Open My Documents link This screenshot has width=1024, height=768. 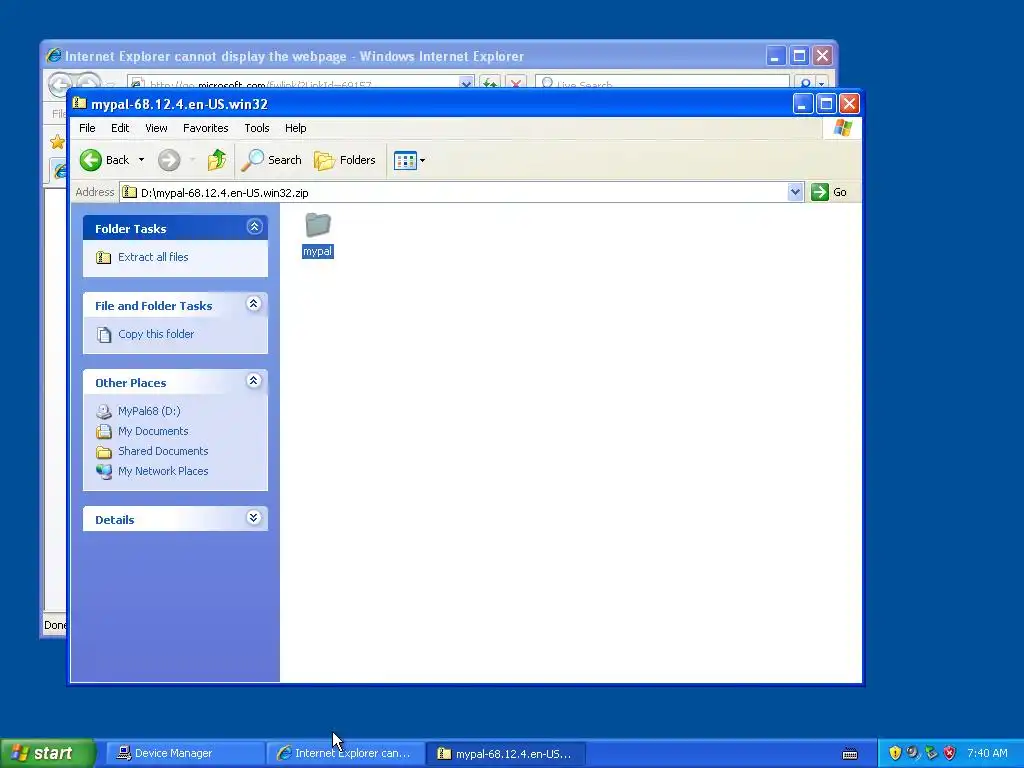point(153,431)
